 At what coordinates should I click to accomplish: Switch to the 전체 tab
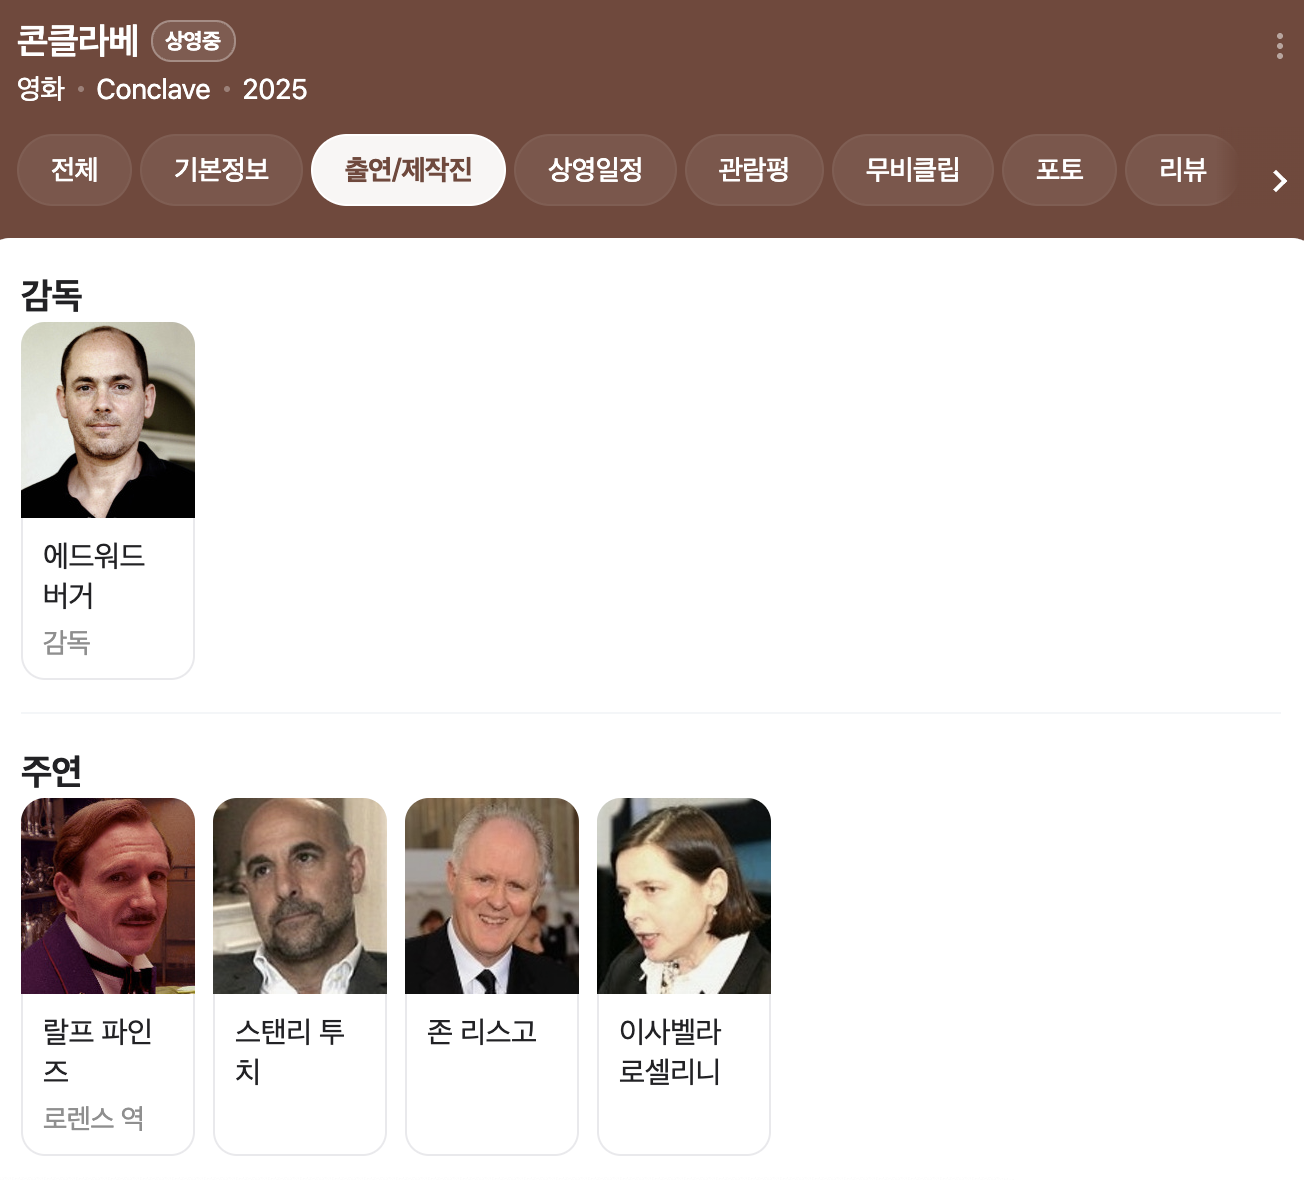pos(75,170)
